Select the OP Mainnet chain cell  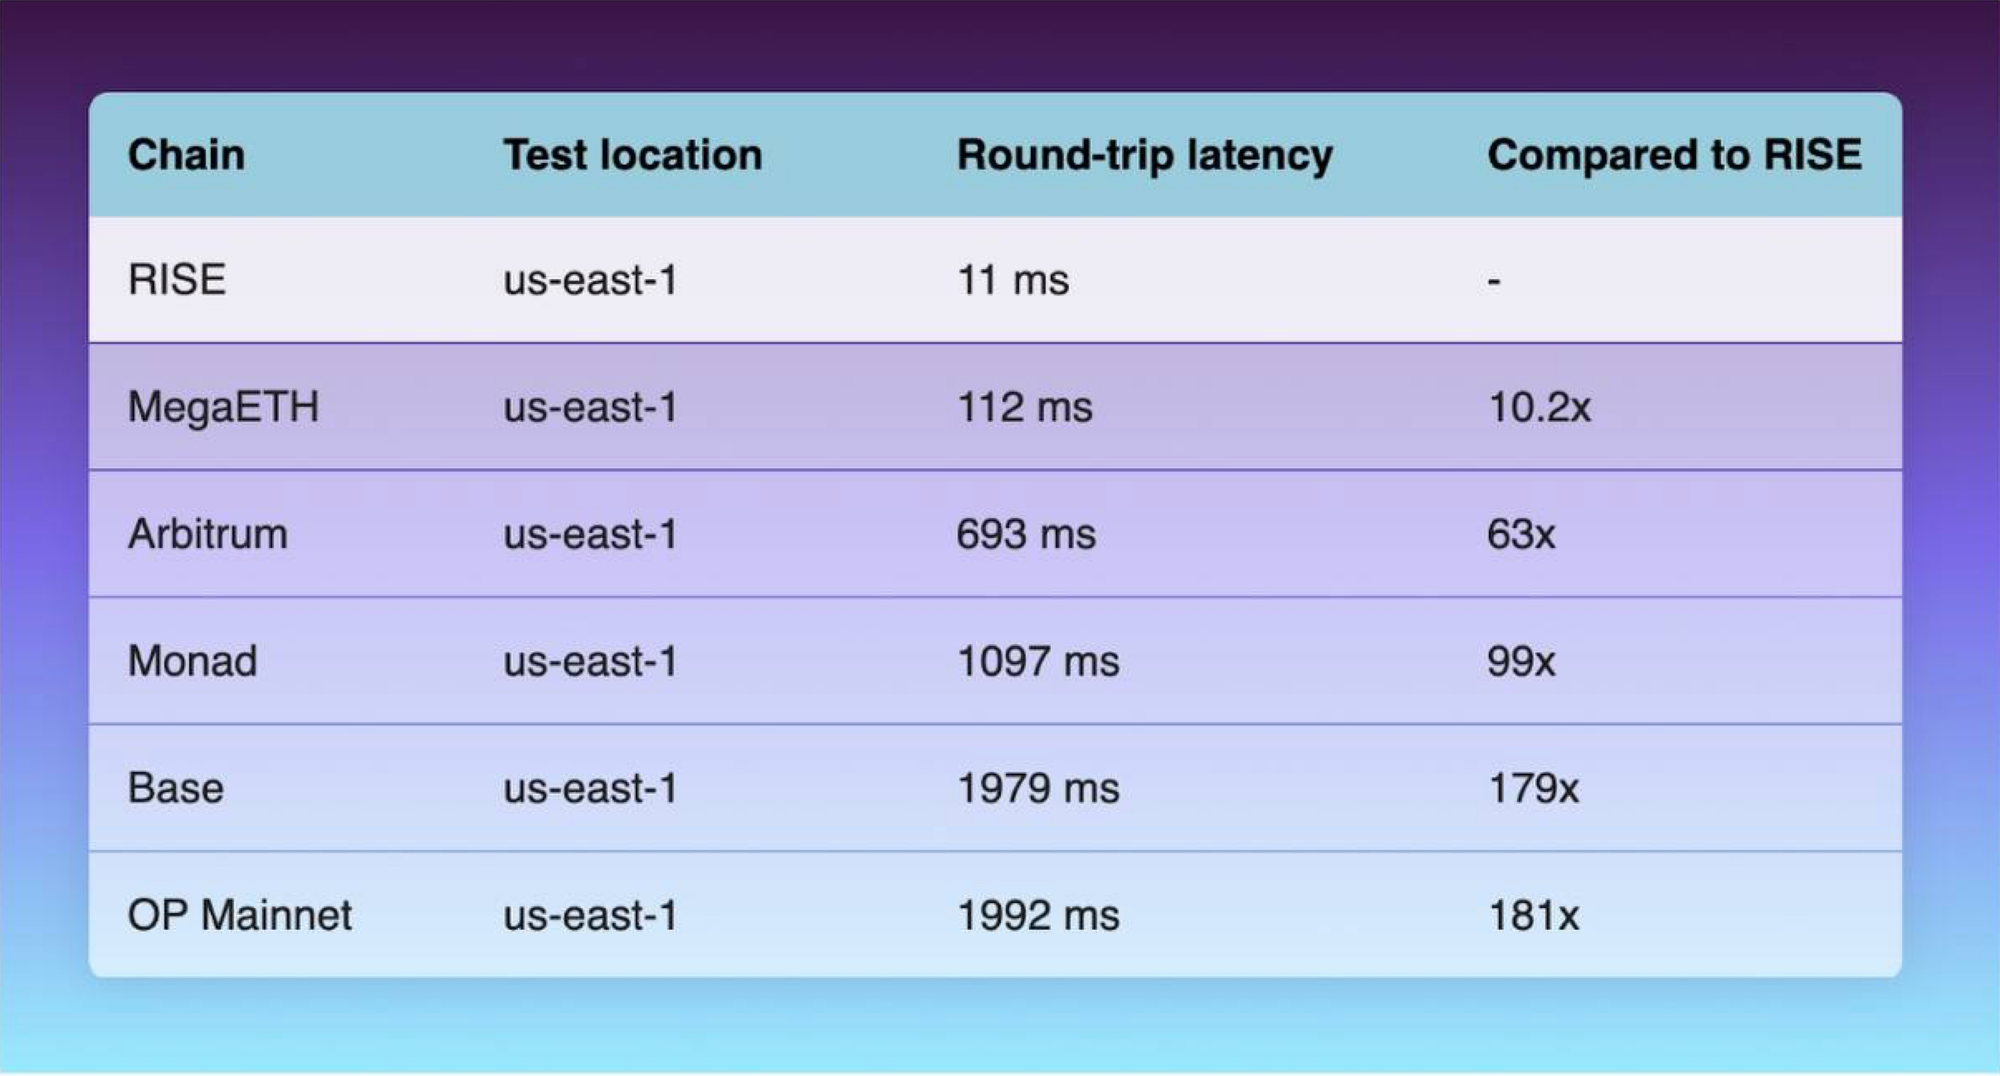[x=240, y=915]
